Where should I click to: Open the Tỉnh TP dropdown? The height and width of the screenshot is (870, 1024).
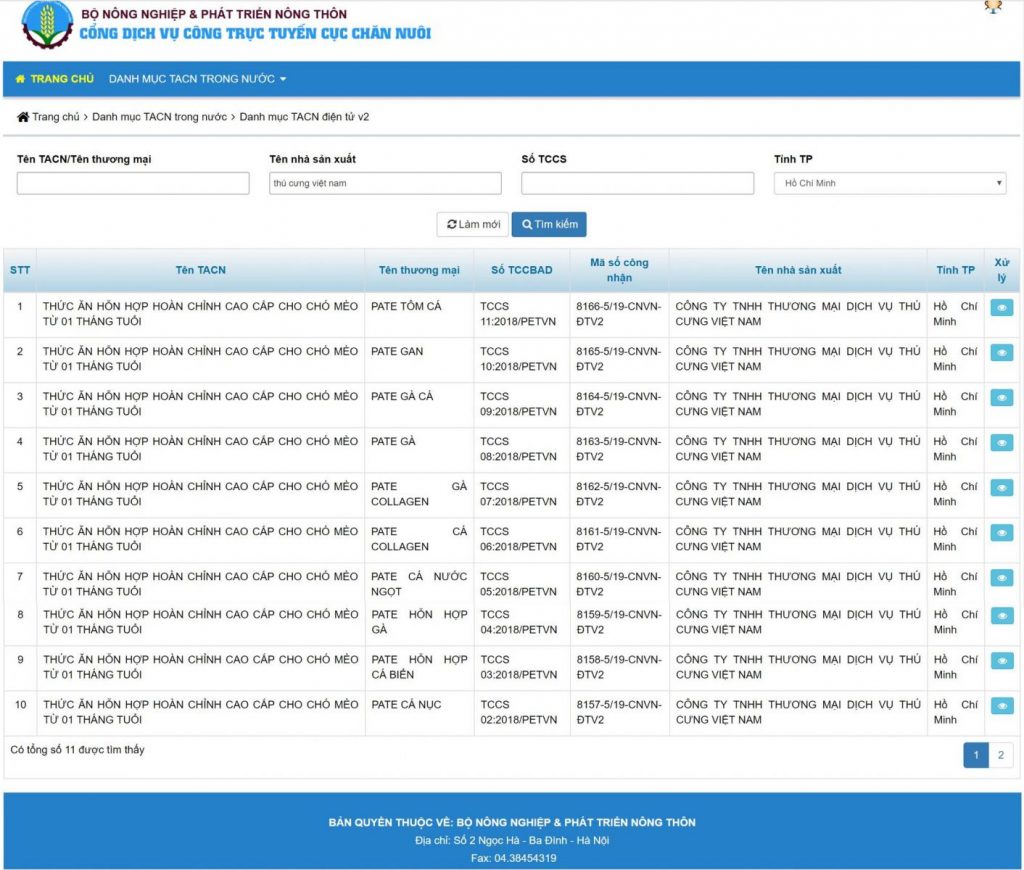click(889, 183)
